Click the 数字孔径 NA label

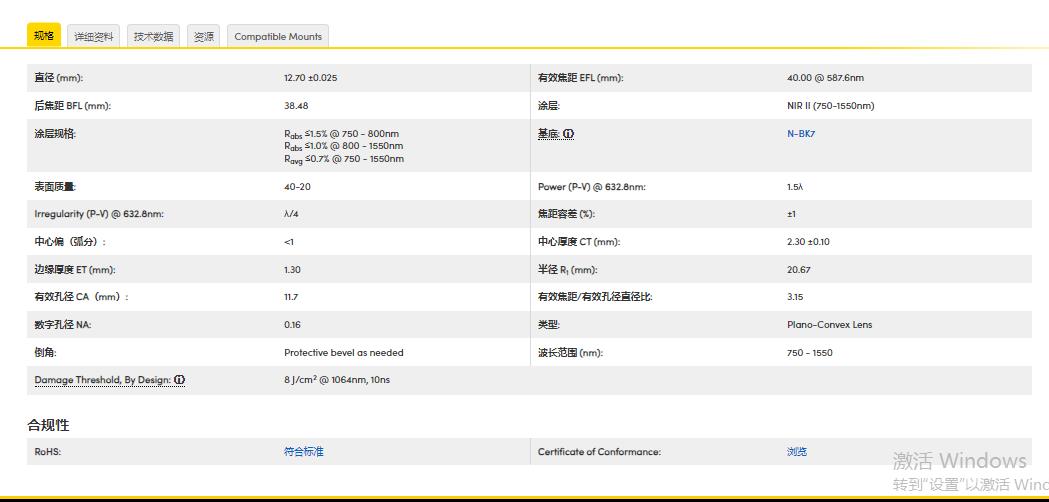pos(63,325)
